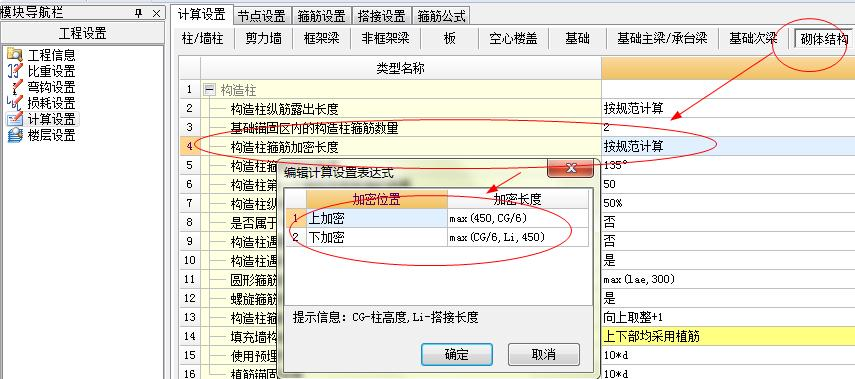Click the 加密长度 column header
Screen dimensions: 855x379
tap(518, 200)
